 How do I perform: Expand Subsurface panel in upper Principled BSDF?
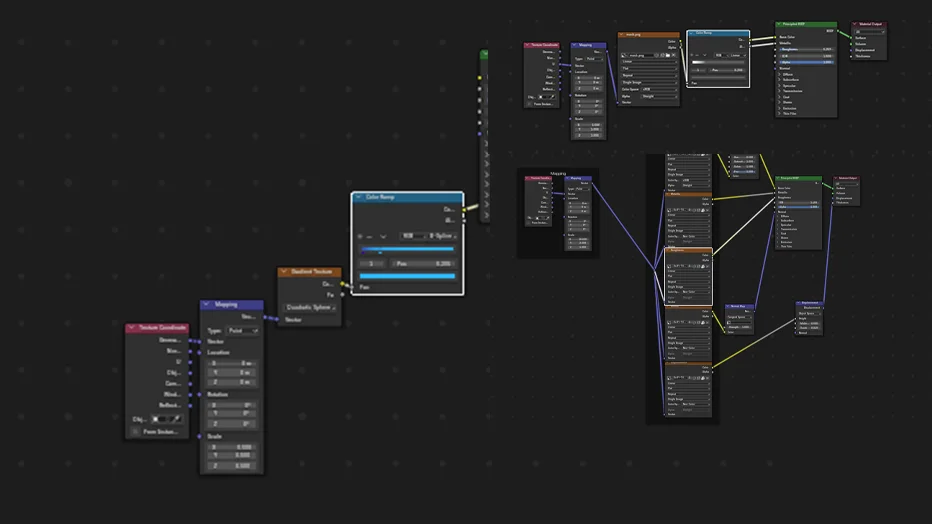780,80
